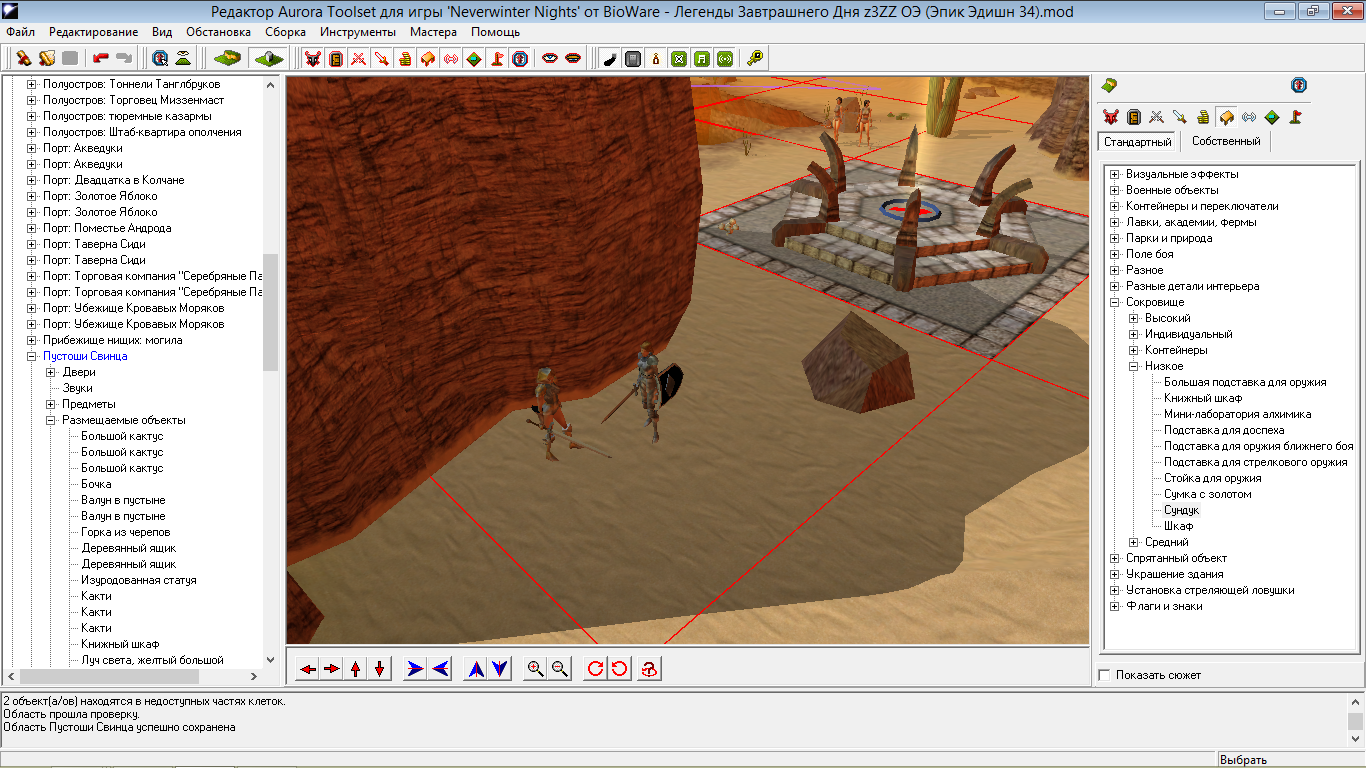Select the gold coins merchant icon in main toolbar
The image size is (1366, 768).
point(405,59)
